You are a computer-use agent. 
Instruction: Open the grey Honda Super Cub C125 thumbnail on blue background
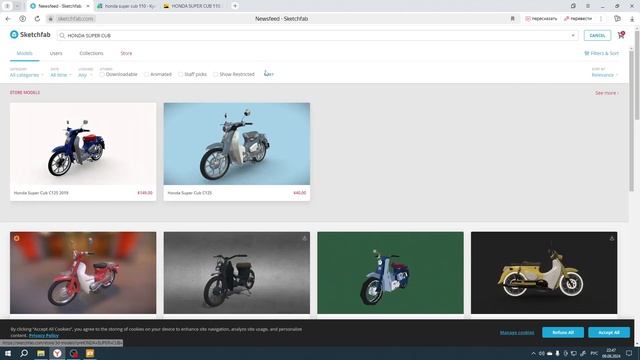237,144
